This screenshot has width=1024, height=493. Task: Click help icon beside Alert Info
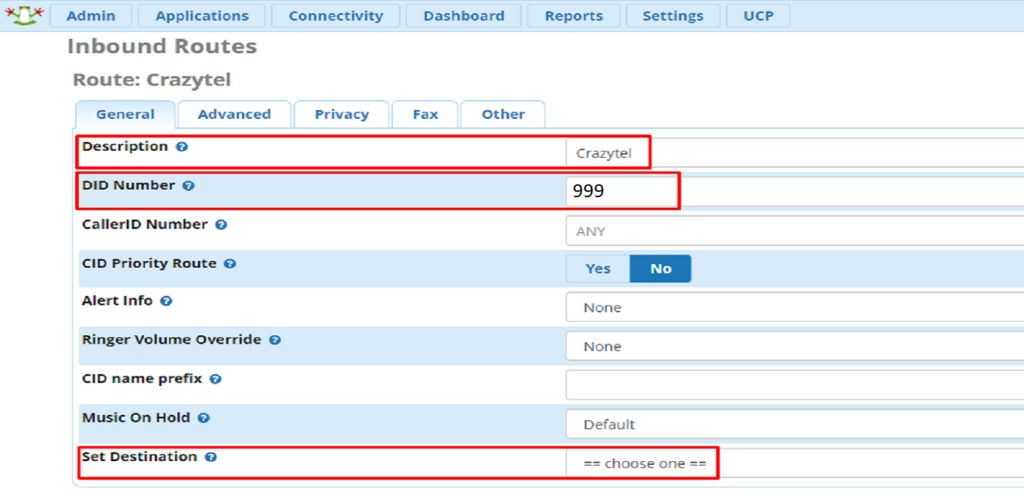166,301
